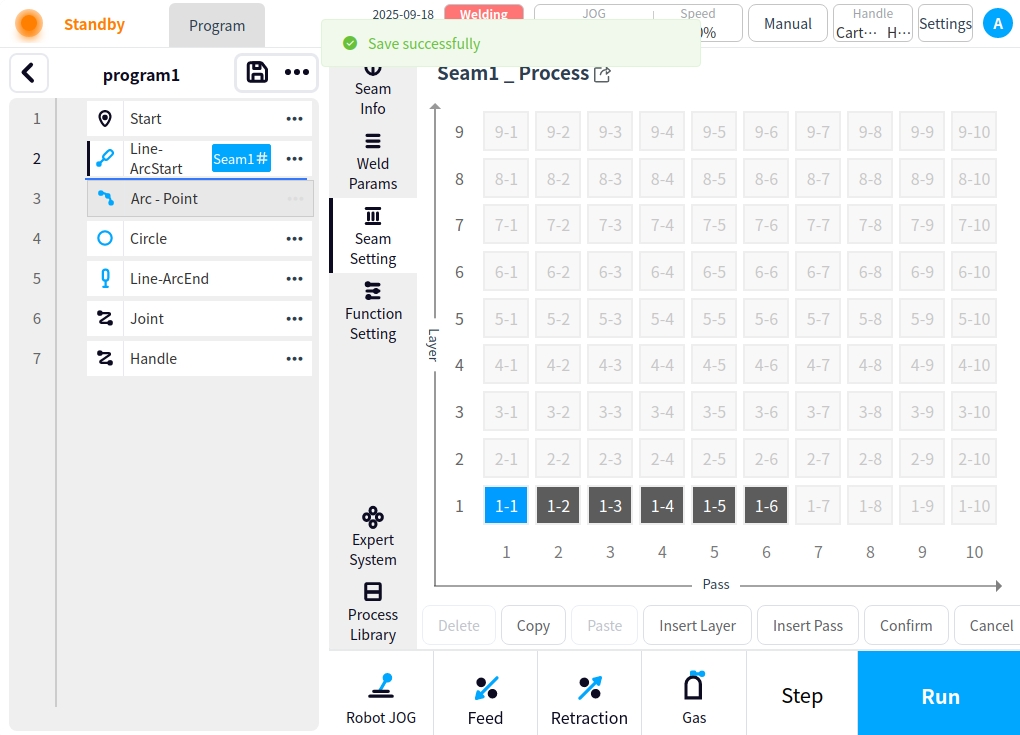Open the external link icon next to Seam1 _ Process
The image size is (1020, 735).
[x=602, y=74]
